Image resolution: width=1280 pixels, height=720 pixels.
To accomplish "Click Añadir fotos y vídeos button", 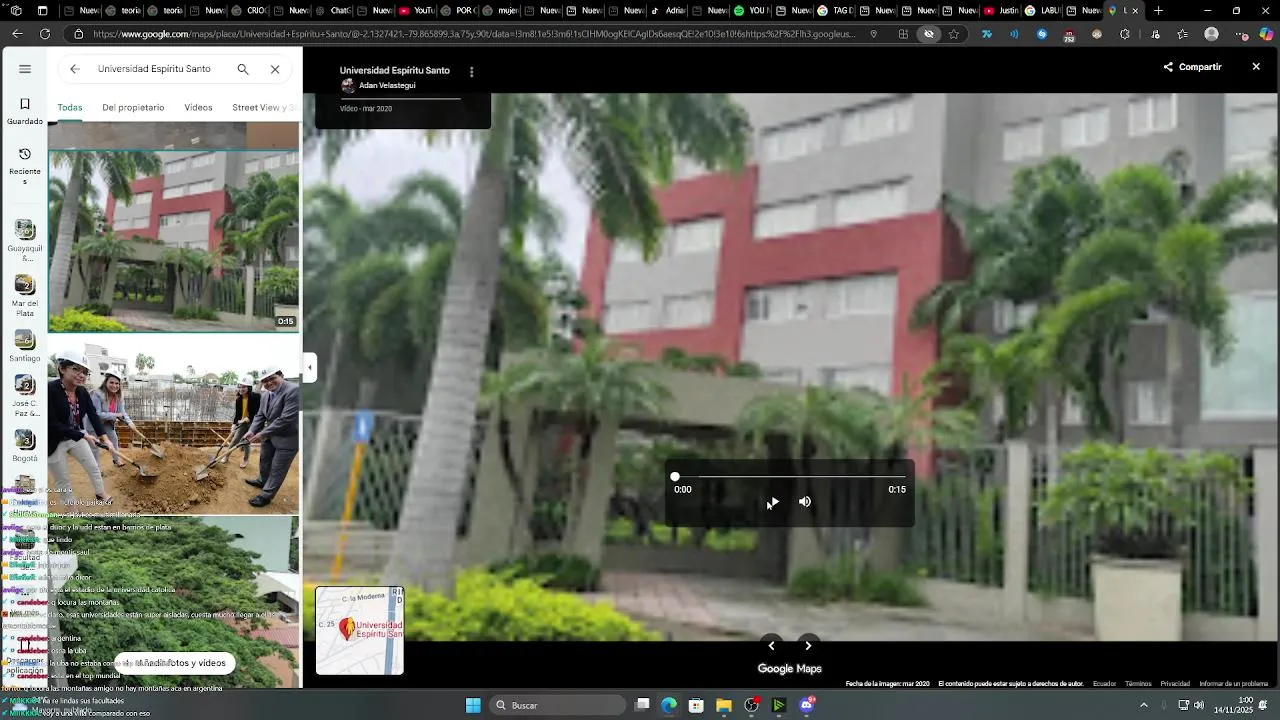I will point(174,663).
